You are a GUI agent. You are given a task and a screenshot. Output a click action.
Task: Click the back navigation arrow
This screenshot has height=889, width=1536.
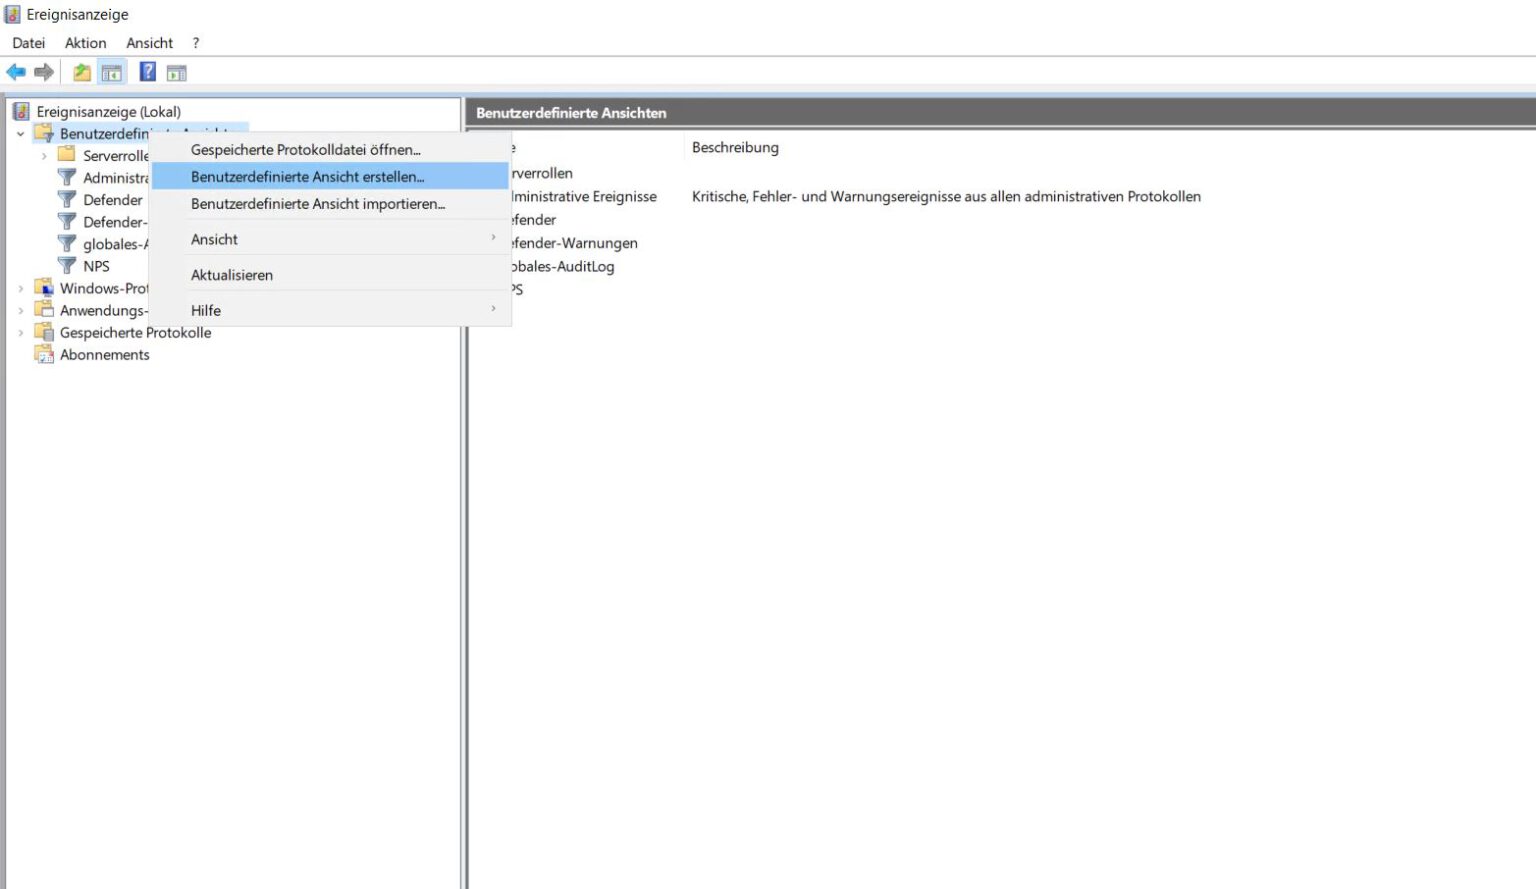[x=16, y=71]
